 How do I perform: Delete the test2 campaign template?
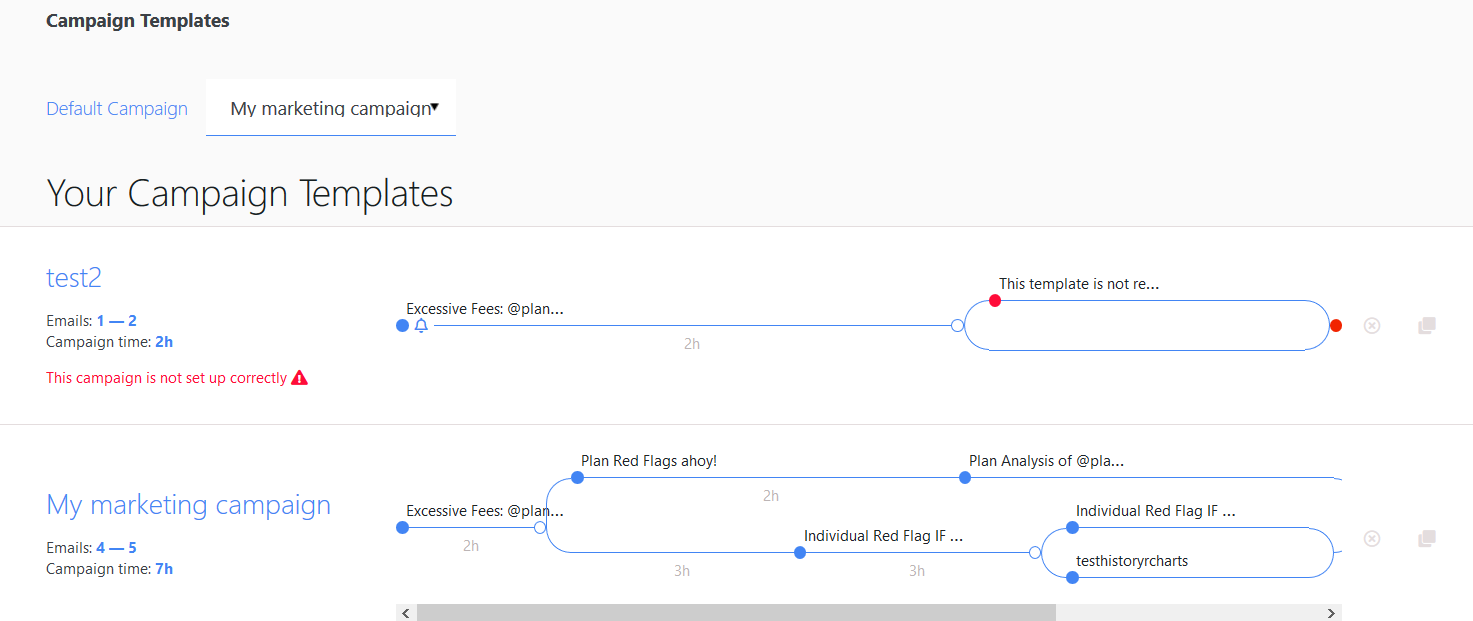click(1371, 326)
